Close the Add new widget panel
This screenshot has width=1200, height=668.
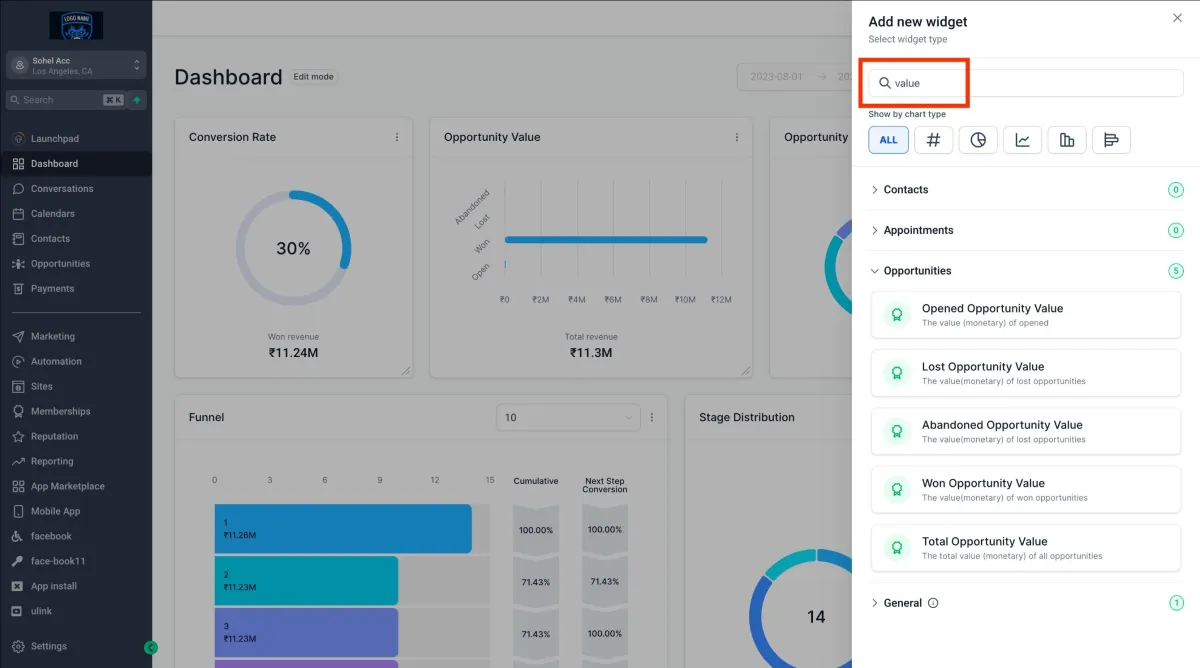coord(1176,18)
